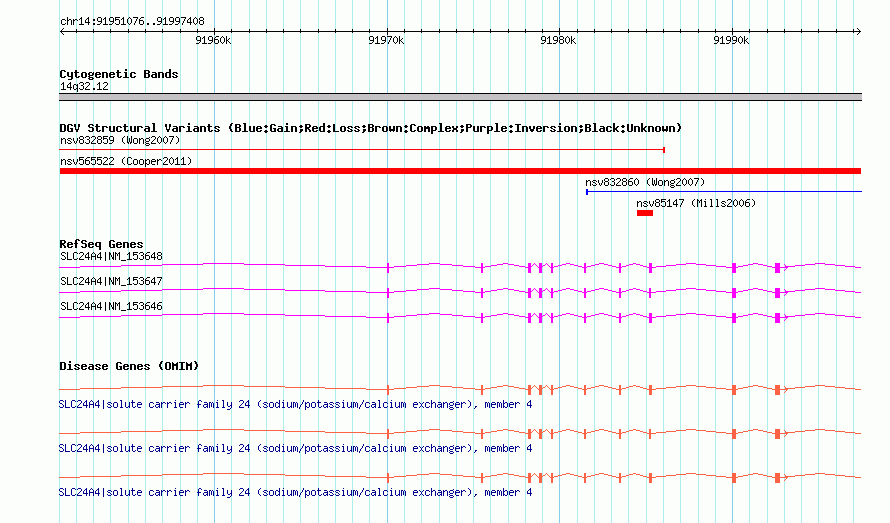Open the RefSeq Genes track header

click(x=101, y=244)
